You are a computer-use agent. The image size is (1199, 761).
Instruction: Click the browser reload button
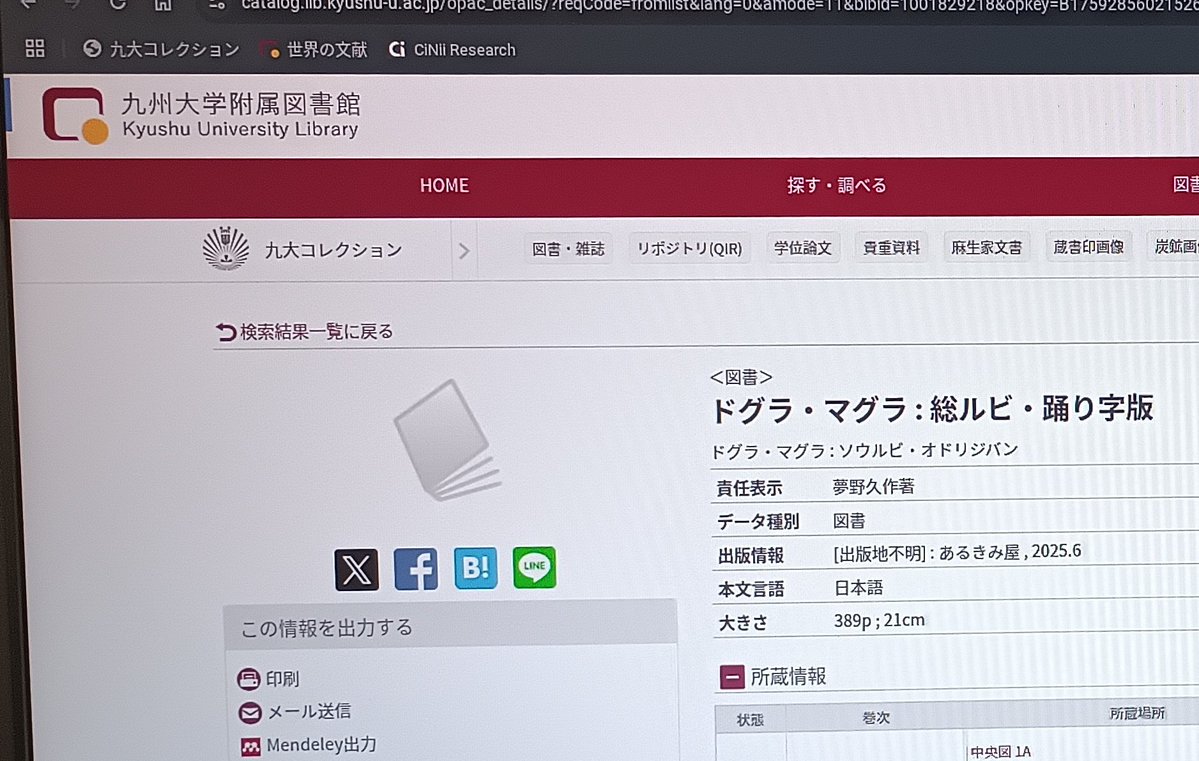tap(118, 5)
